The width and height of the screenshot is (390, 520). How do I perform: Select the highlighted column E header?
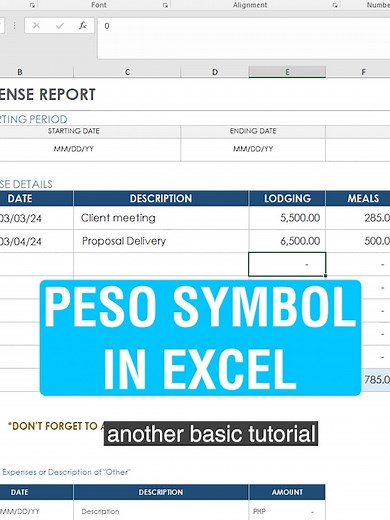[287, 72]
